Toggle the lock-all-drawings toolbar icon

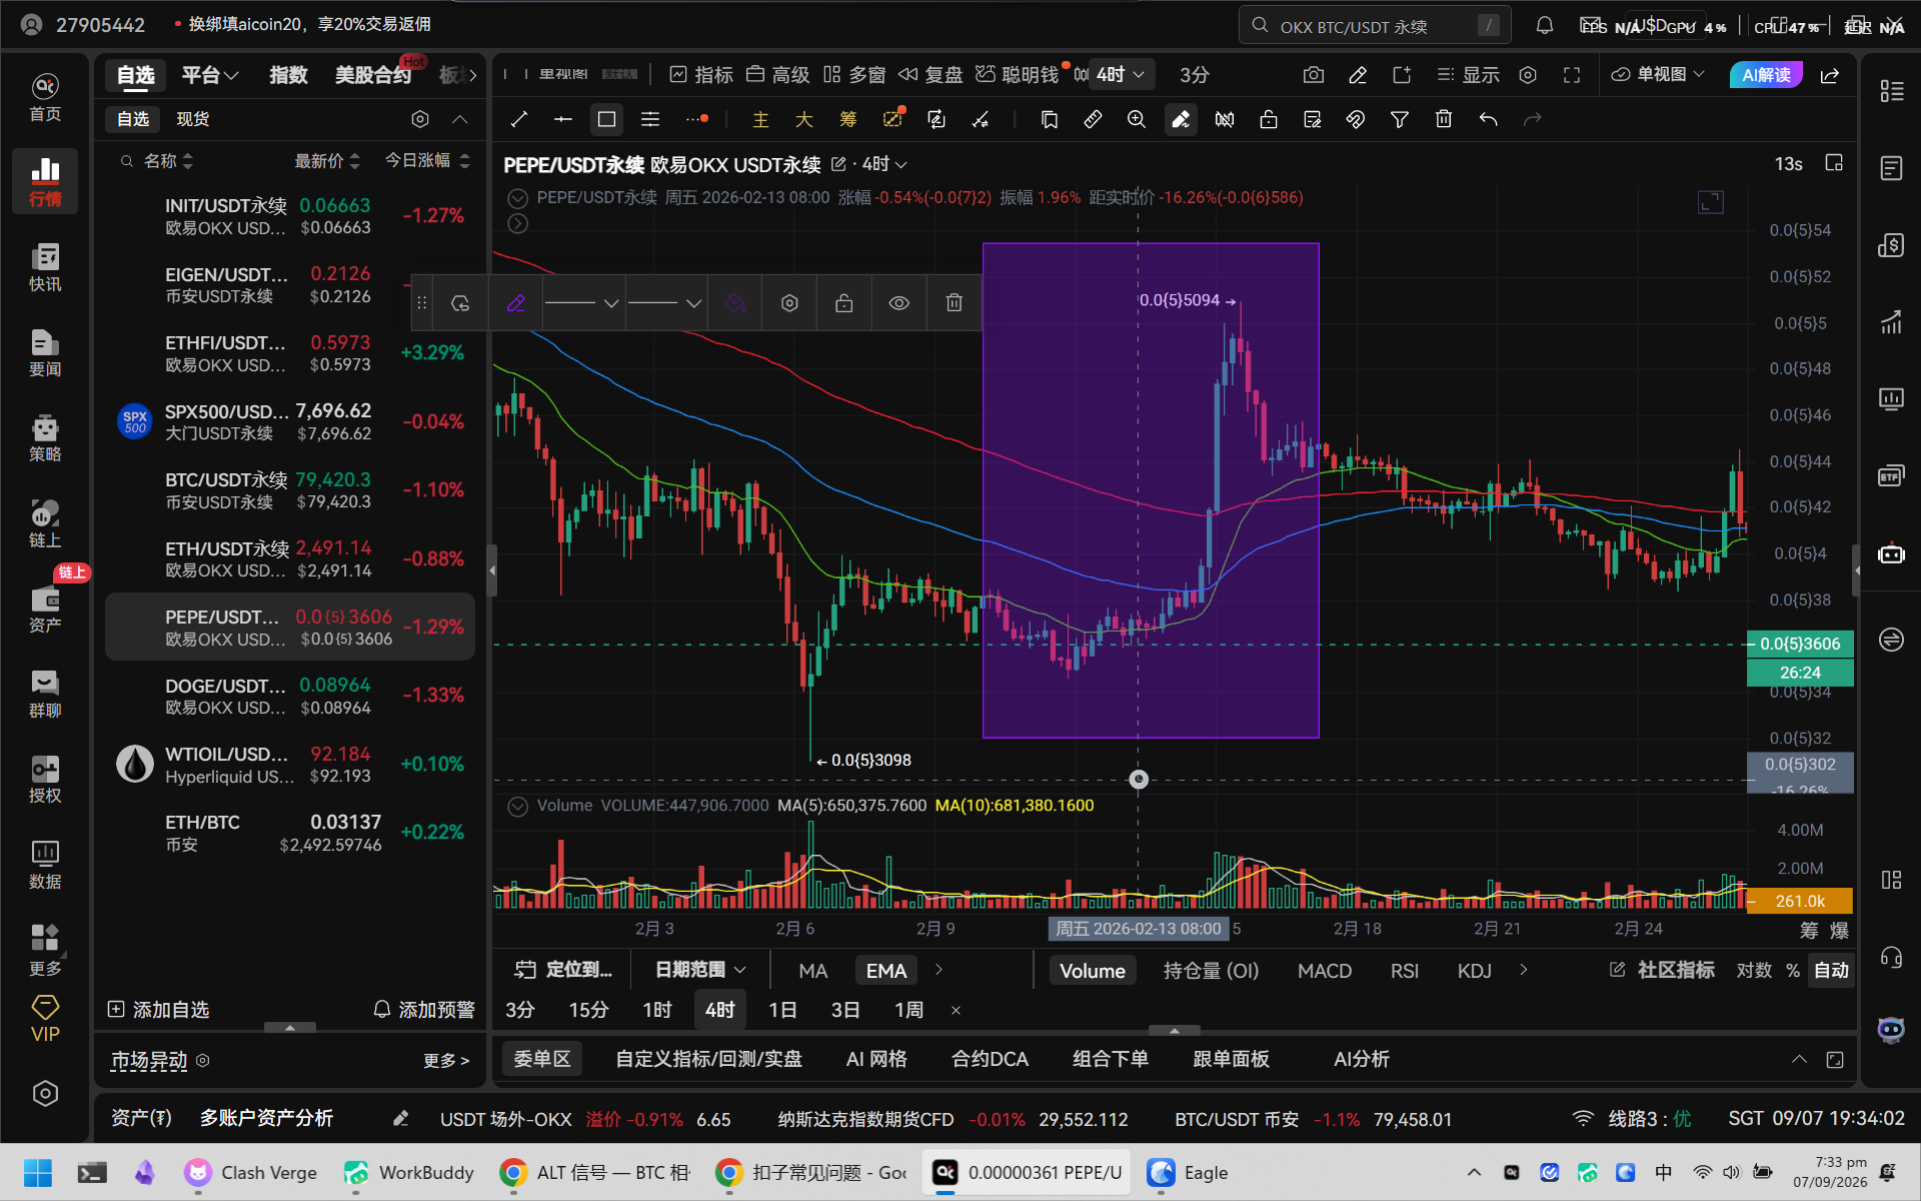(1268, 119)
